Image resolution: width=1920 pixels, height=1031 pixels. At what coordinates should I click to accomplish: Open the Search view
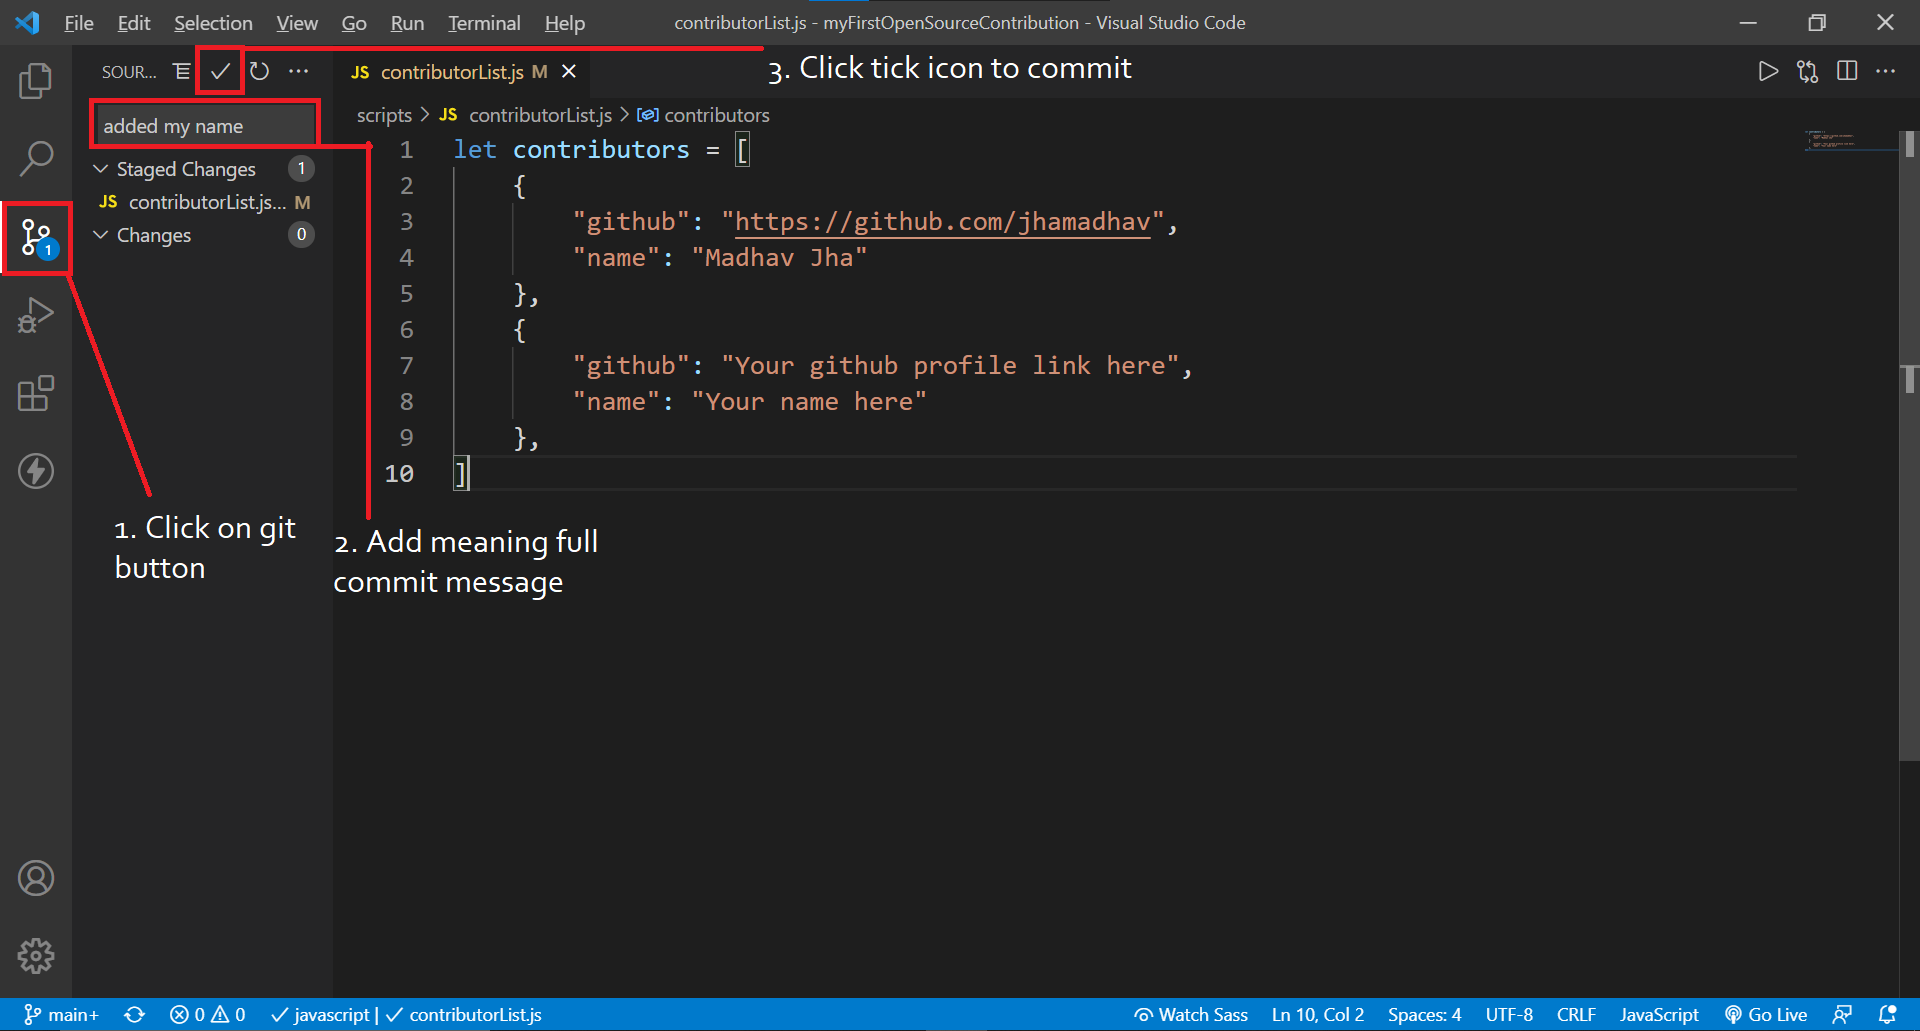click(x=36, y=158)
